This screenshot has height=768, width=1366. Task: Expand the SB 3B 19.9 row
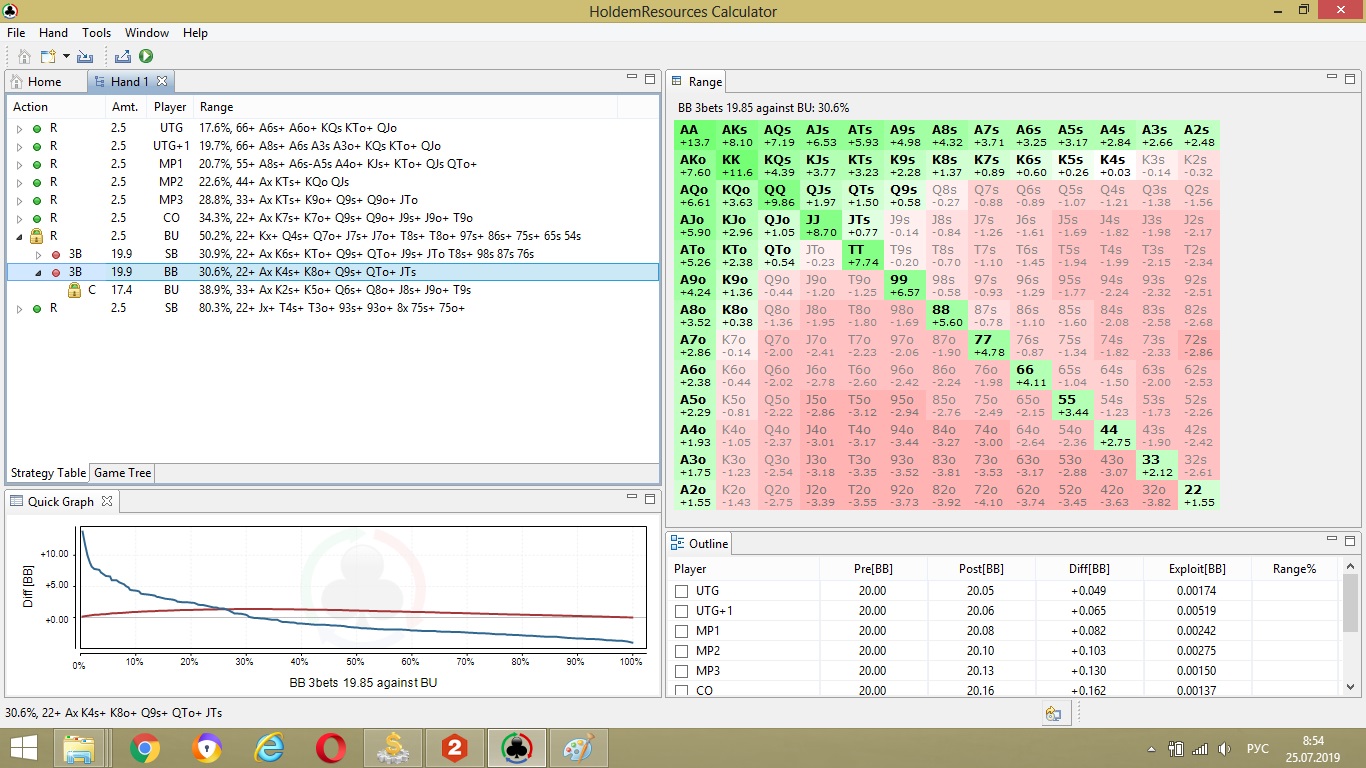[38, 254]
